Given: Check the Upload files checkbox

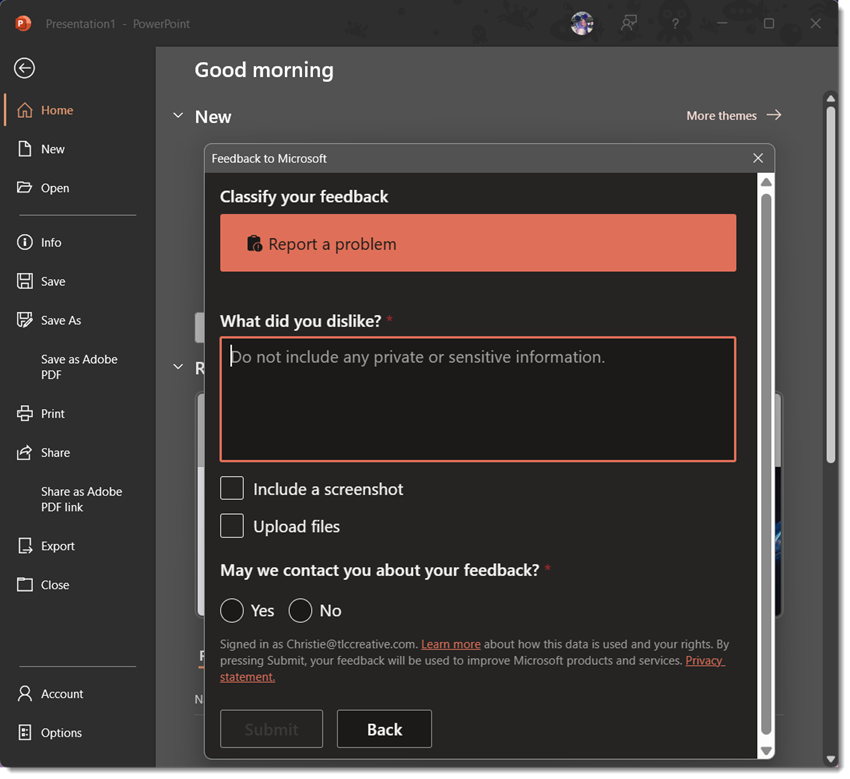Looking at the screenshot, I should pos(232,526).
